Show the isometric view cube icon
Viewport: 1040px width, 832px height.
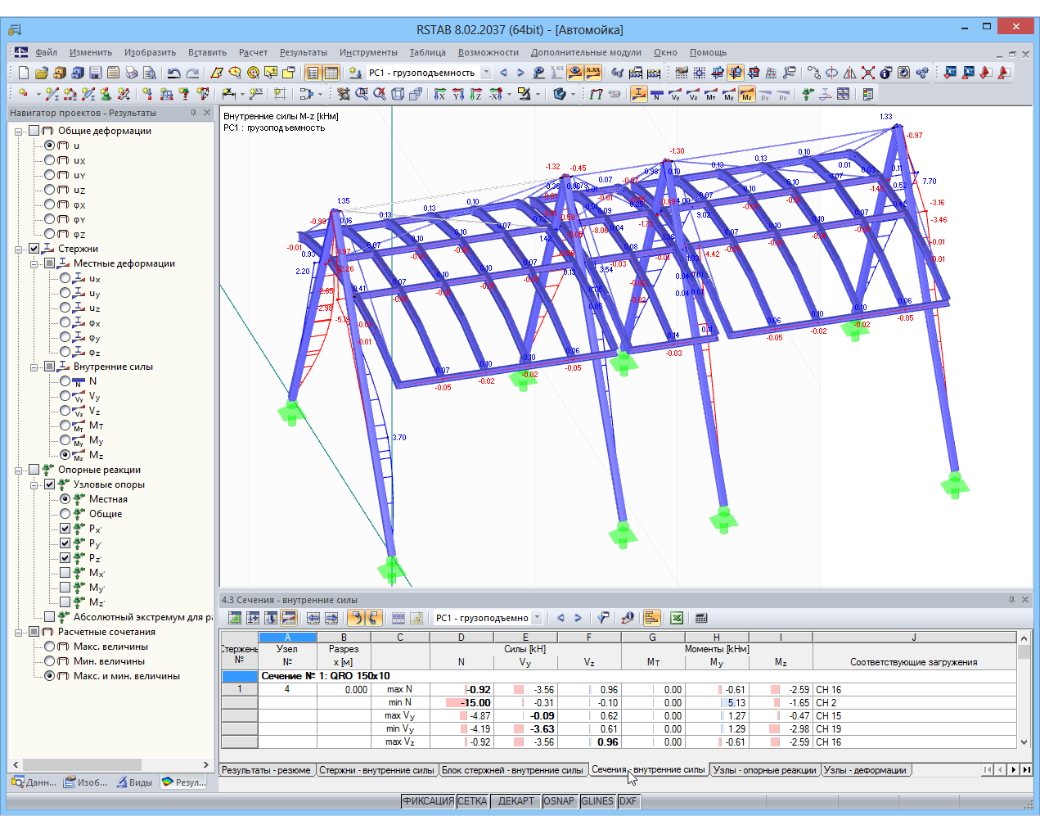pos(397,94)
